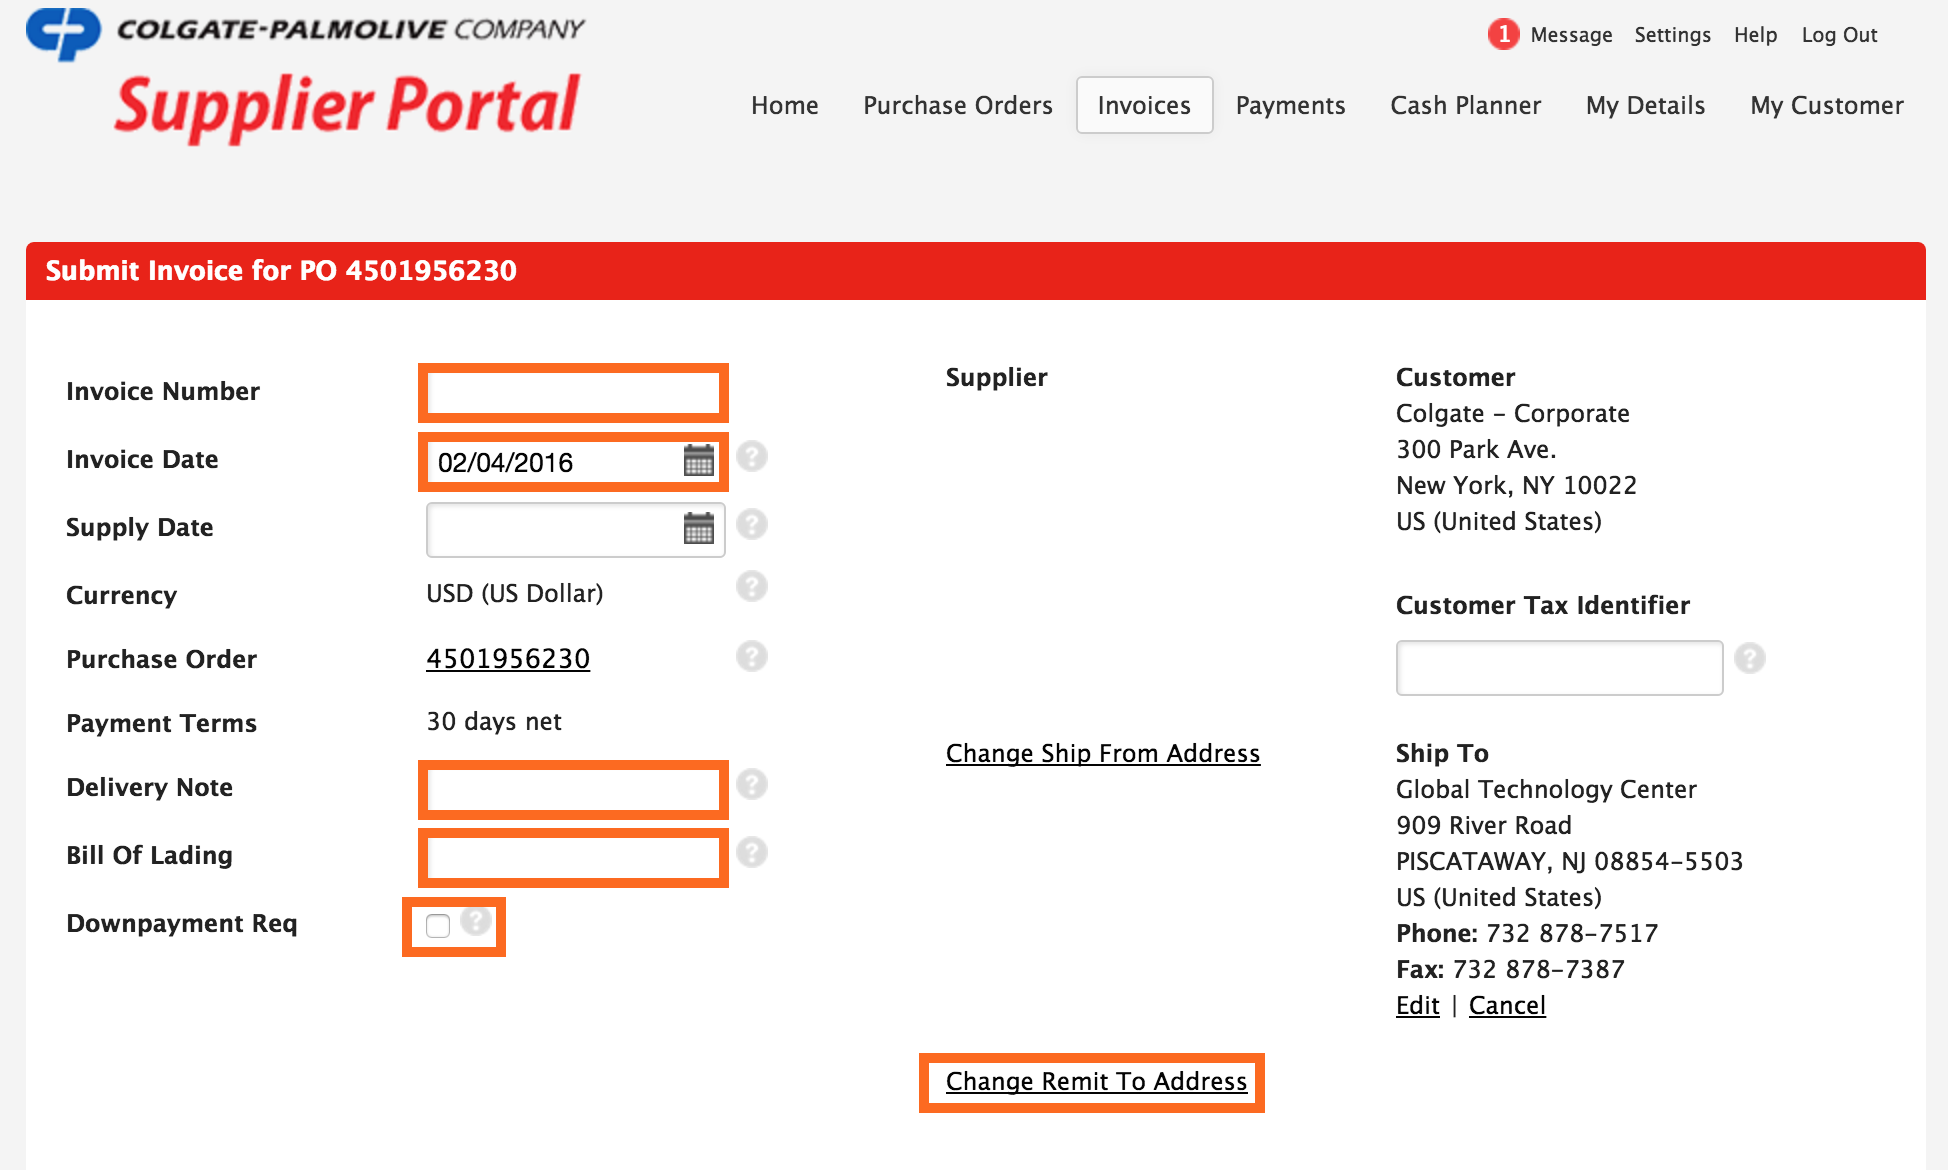Switch to the Invoices tab
Viewport: 1948px width, 1170px height.
pos(1143,104)
